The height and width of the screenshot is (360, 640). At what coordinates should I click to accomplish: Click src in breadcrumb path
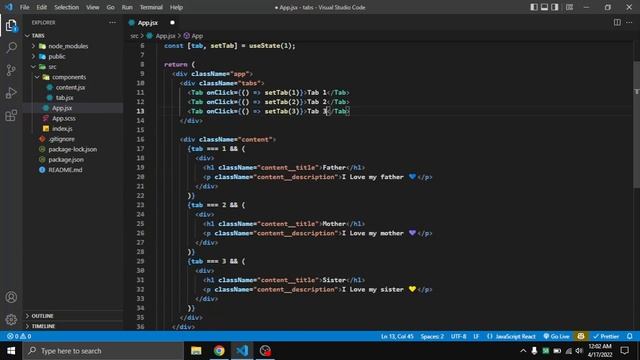[x=134, y=36]
